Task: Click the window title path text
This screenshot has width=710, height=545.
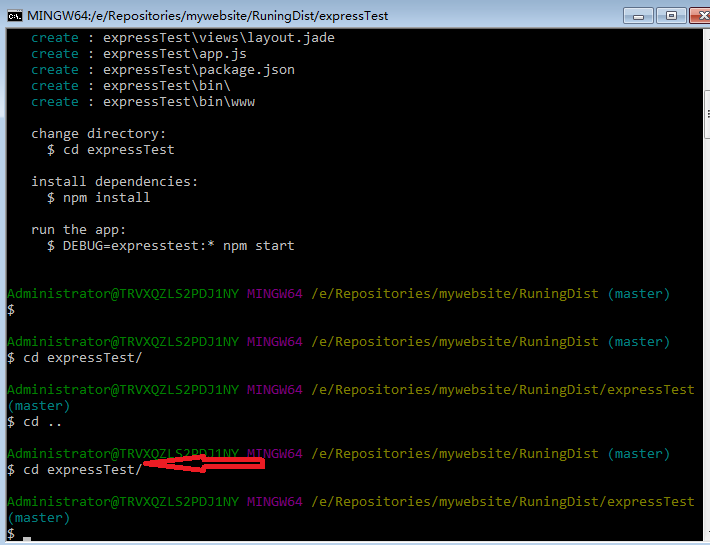Action: pos(207,16)
